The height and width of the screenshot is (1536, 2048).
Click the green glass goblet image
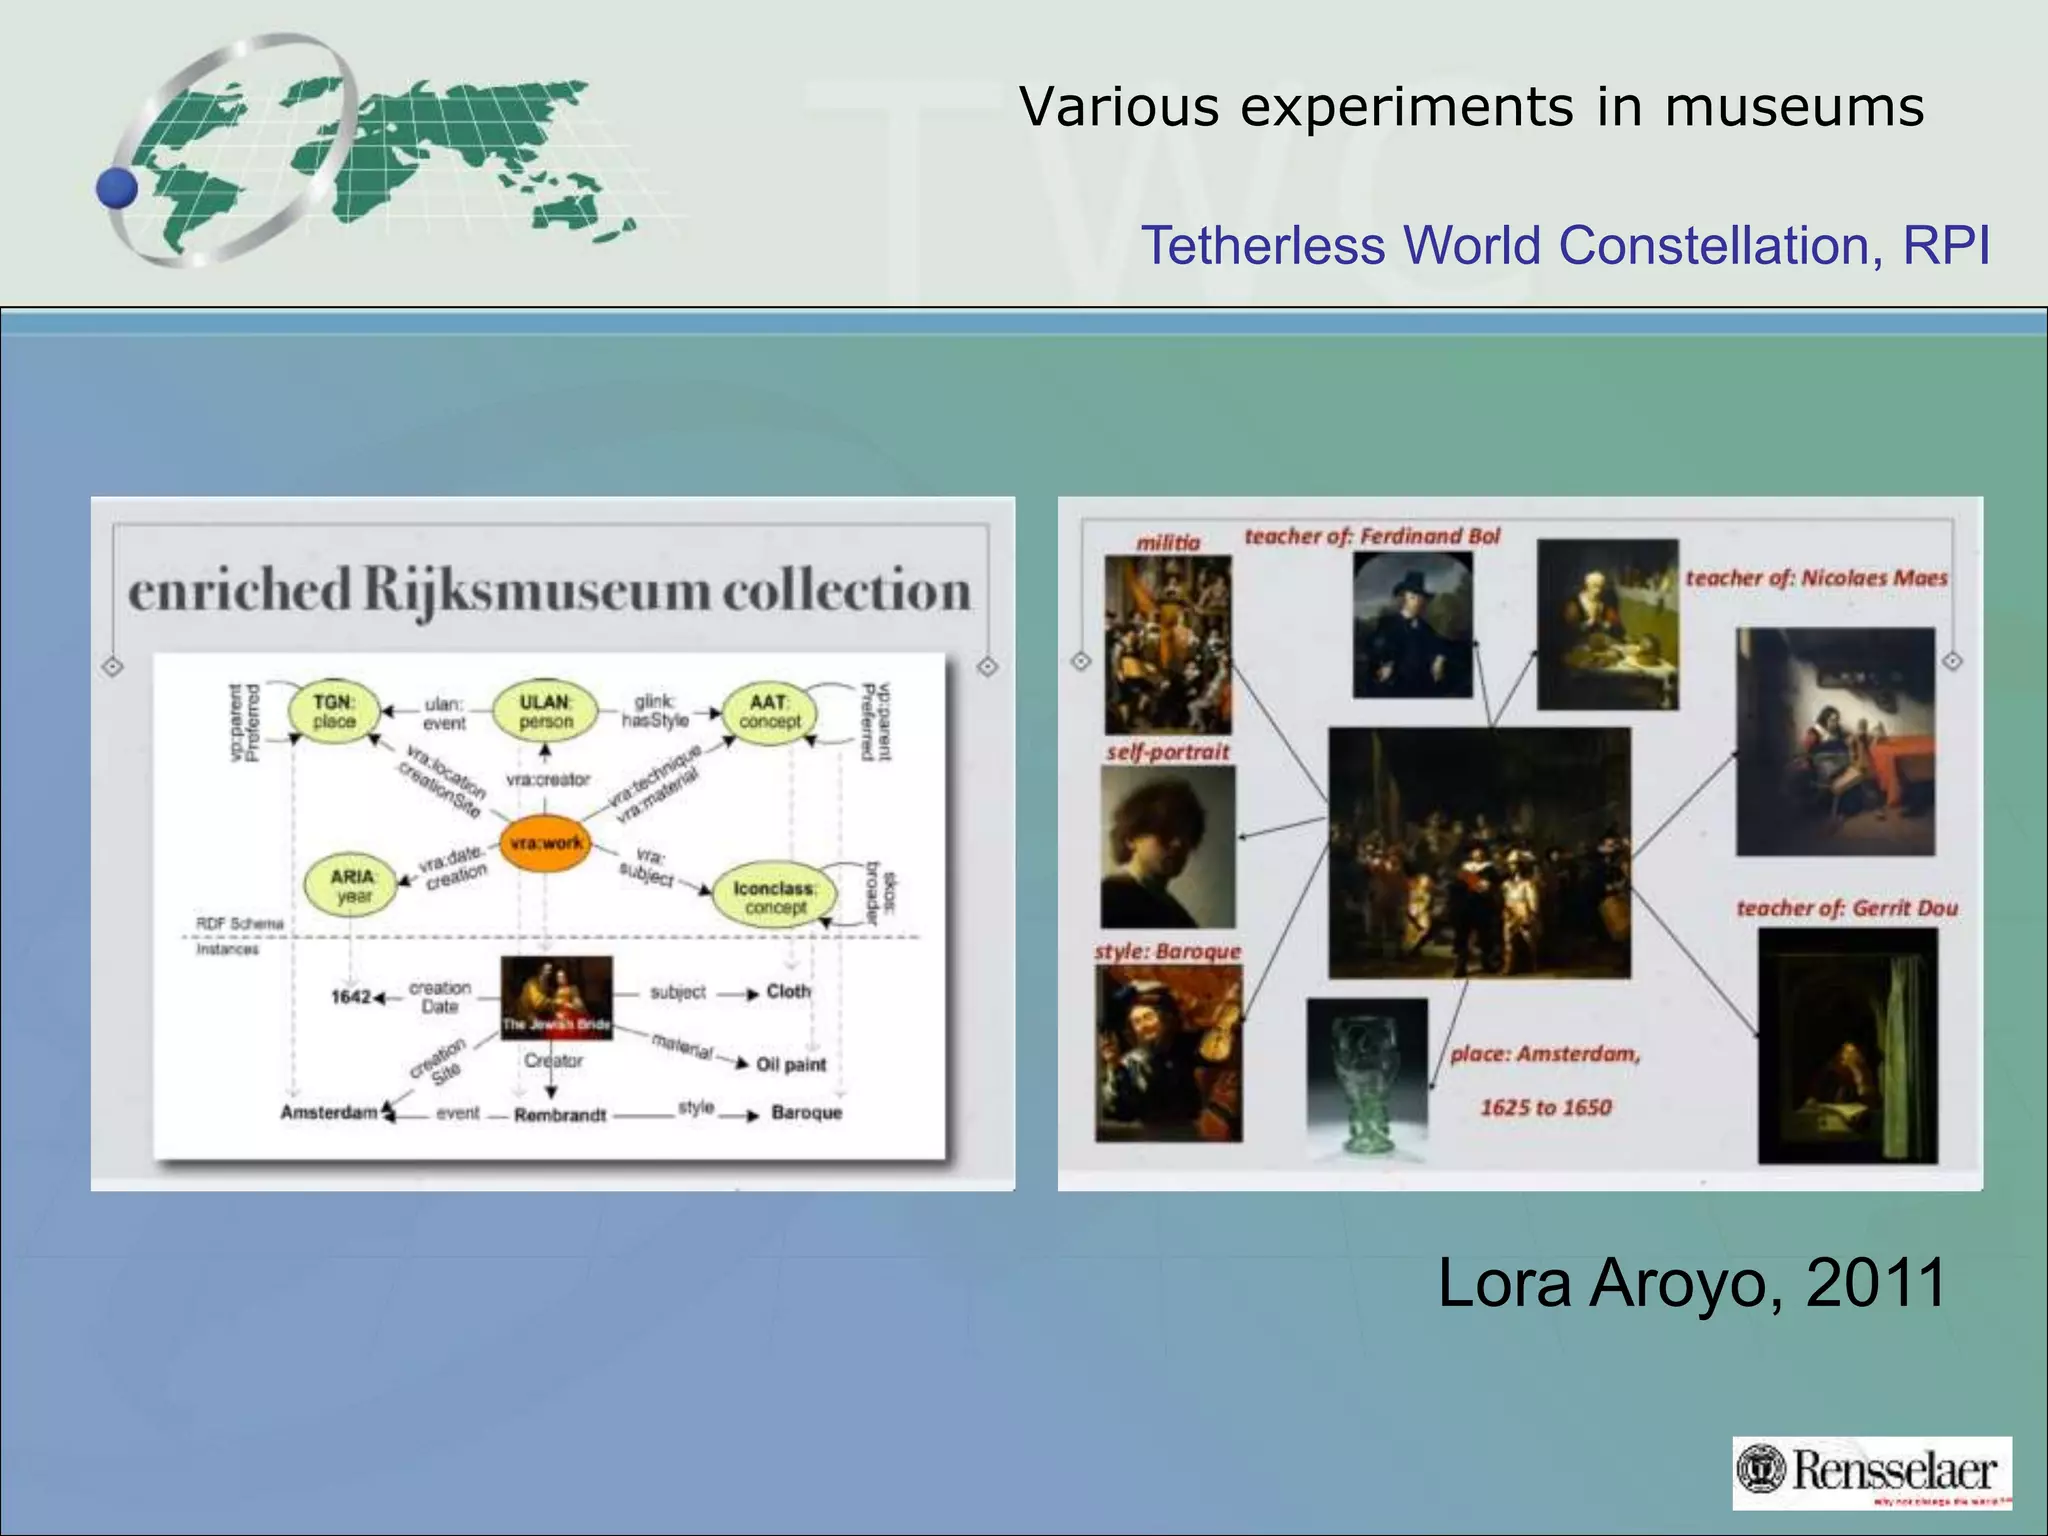tap(1367, 1080)
